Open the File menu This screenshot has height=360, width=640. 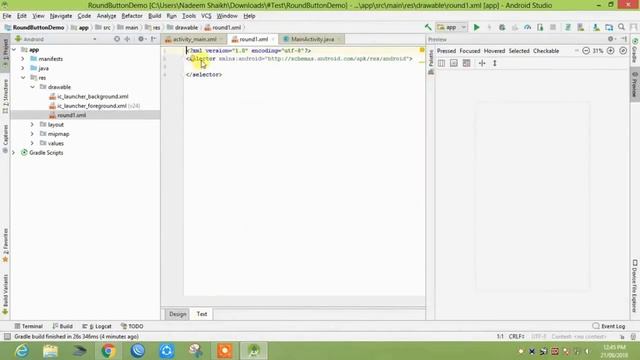click(x=7, y=16)
